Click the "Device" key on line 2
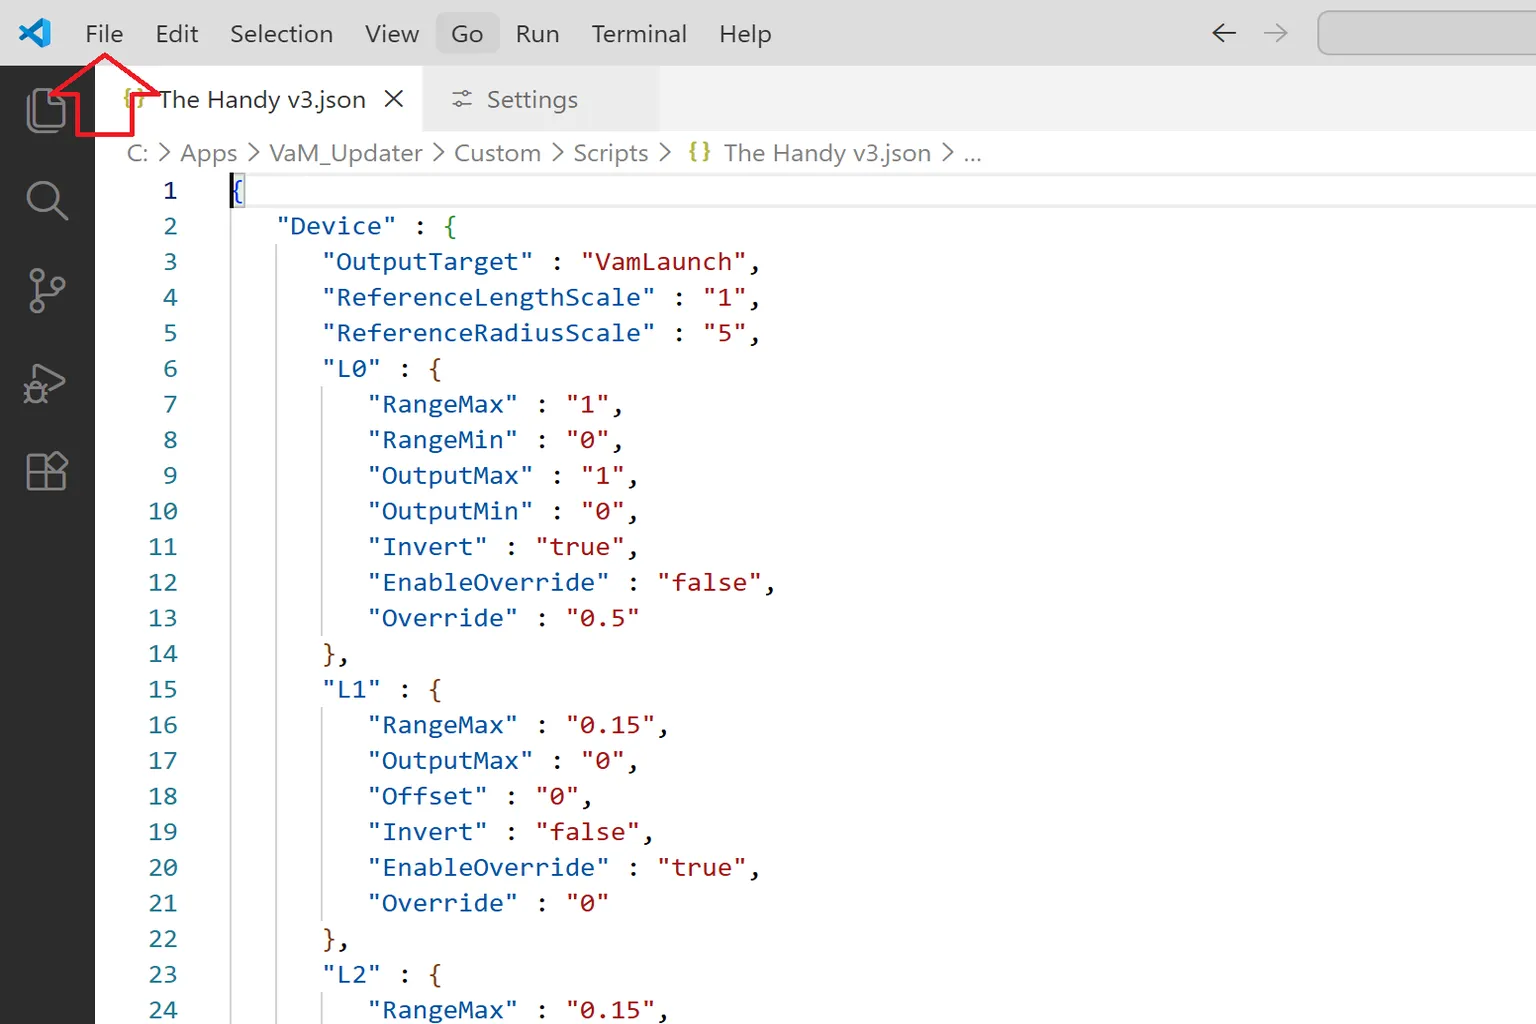The width and height of the screenshot is (1536, 1024). coord(336,226)
